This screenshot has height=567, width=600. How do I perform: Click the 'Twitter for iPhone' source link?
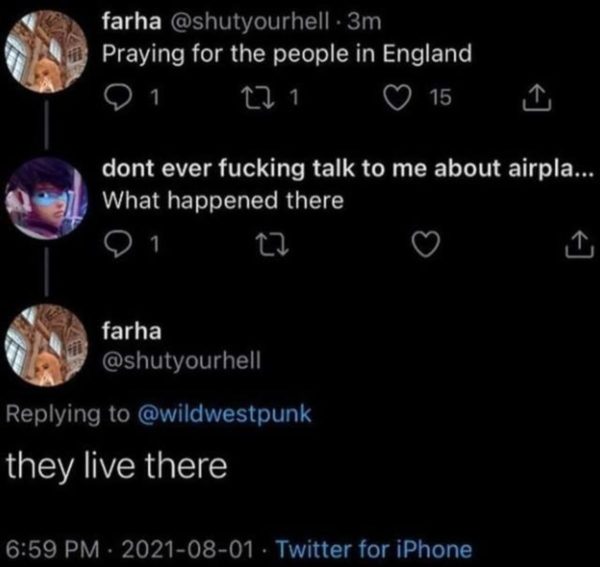coord(373,548)
